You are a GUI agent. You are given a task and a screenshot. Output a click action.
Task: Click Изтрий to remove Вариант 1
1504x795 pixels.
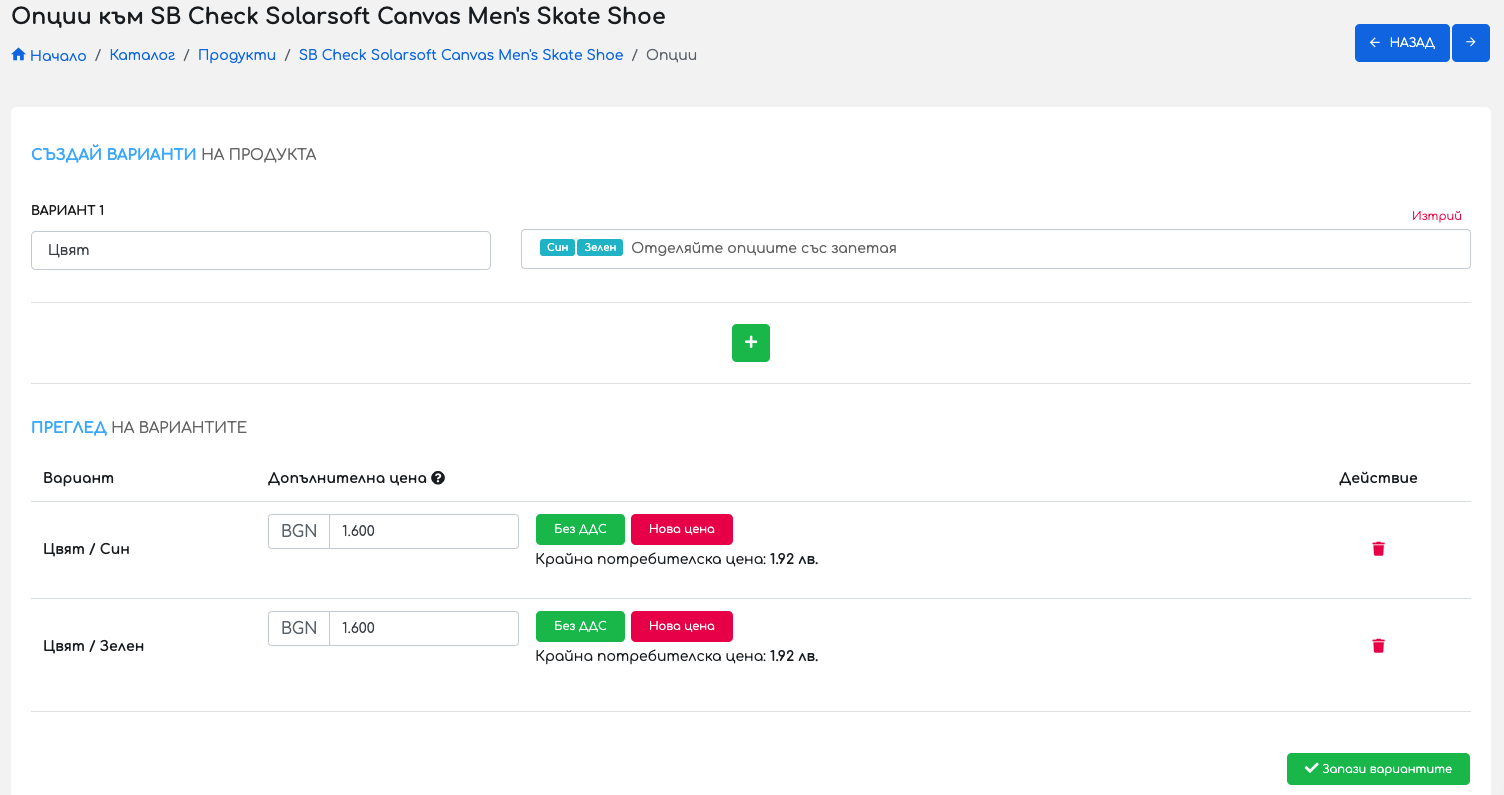click(1437, 216)
